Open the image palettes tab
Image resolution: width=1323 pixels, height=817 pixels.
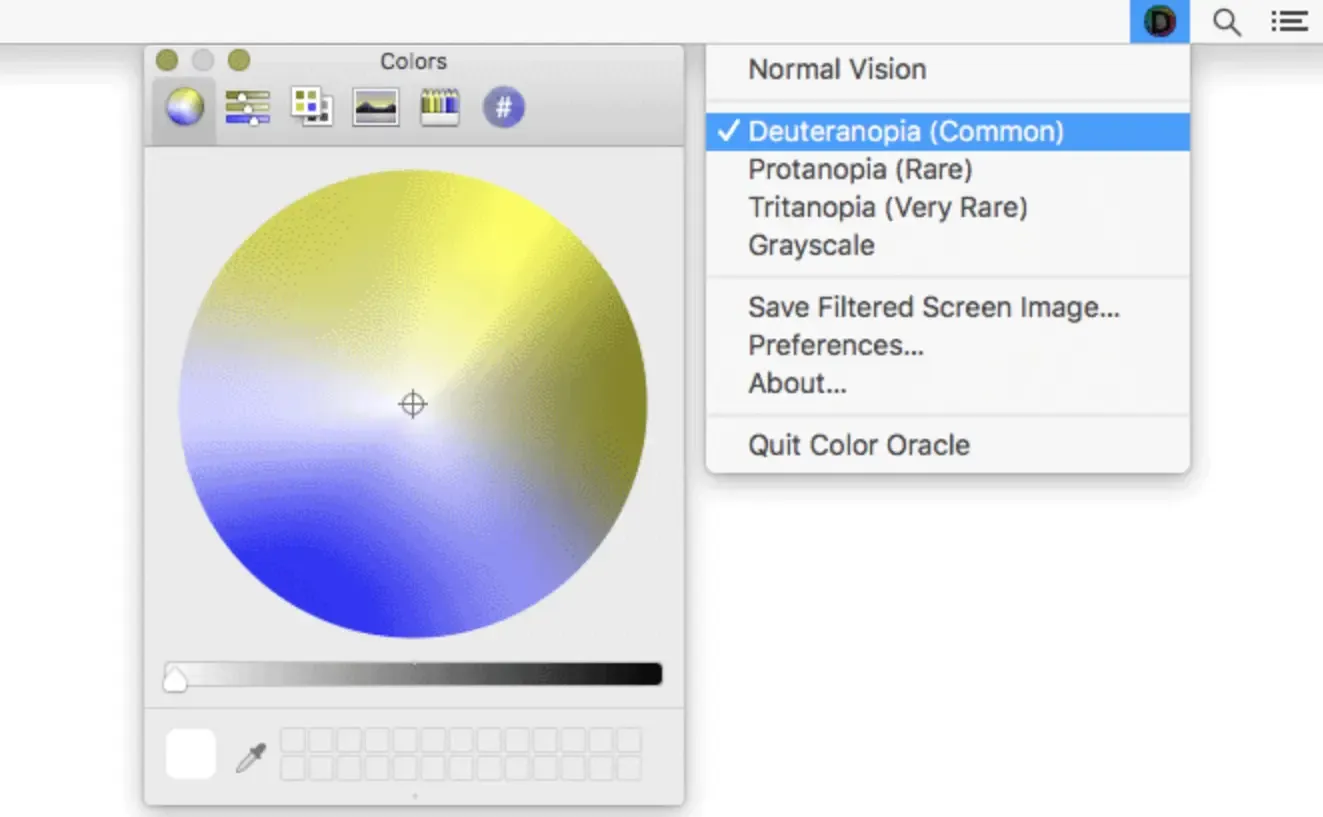376,106
